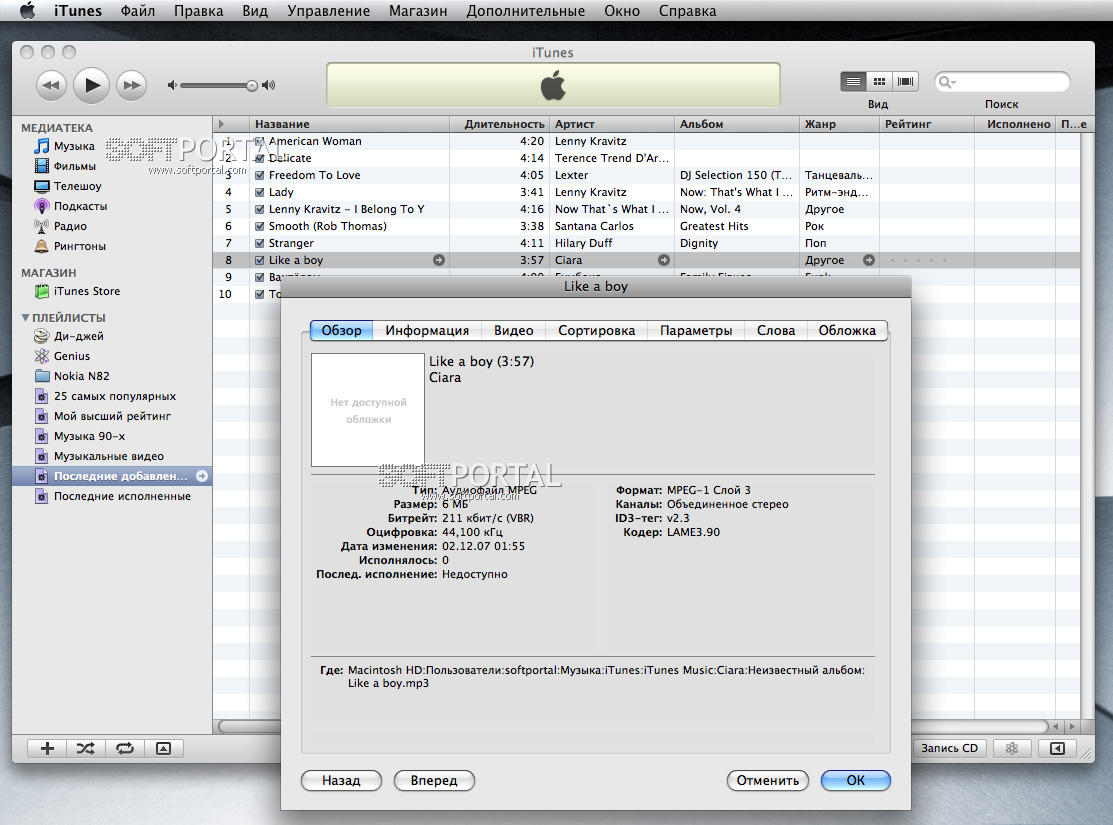The height and width of the screenshot is (825, 1113).
Task: Click the previous track rewind button
Action: point(51,85)
